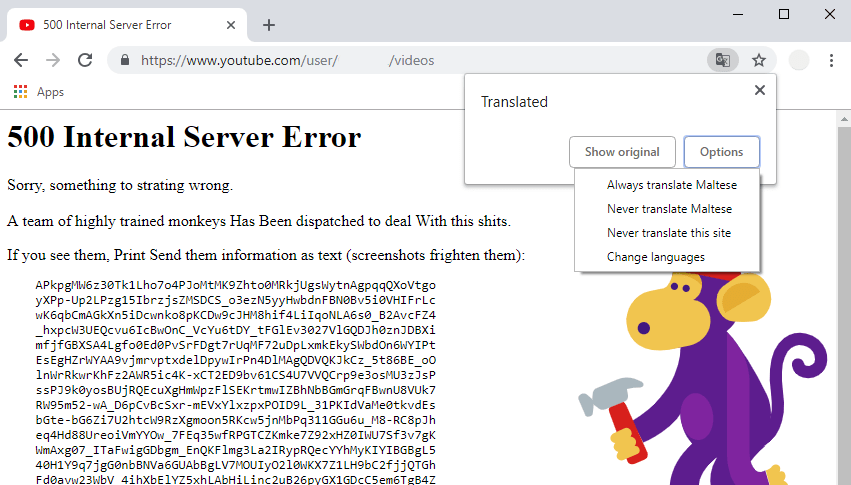The image size is (851, 485).
Task: Select Change languages option
Action: tap(656, 257)
